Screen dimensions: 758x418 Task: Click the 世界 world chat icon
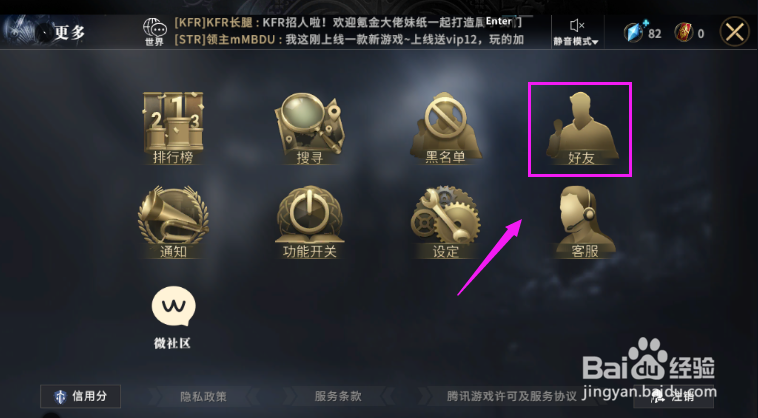point(154,31)
